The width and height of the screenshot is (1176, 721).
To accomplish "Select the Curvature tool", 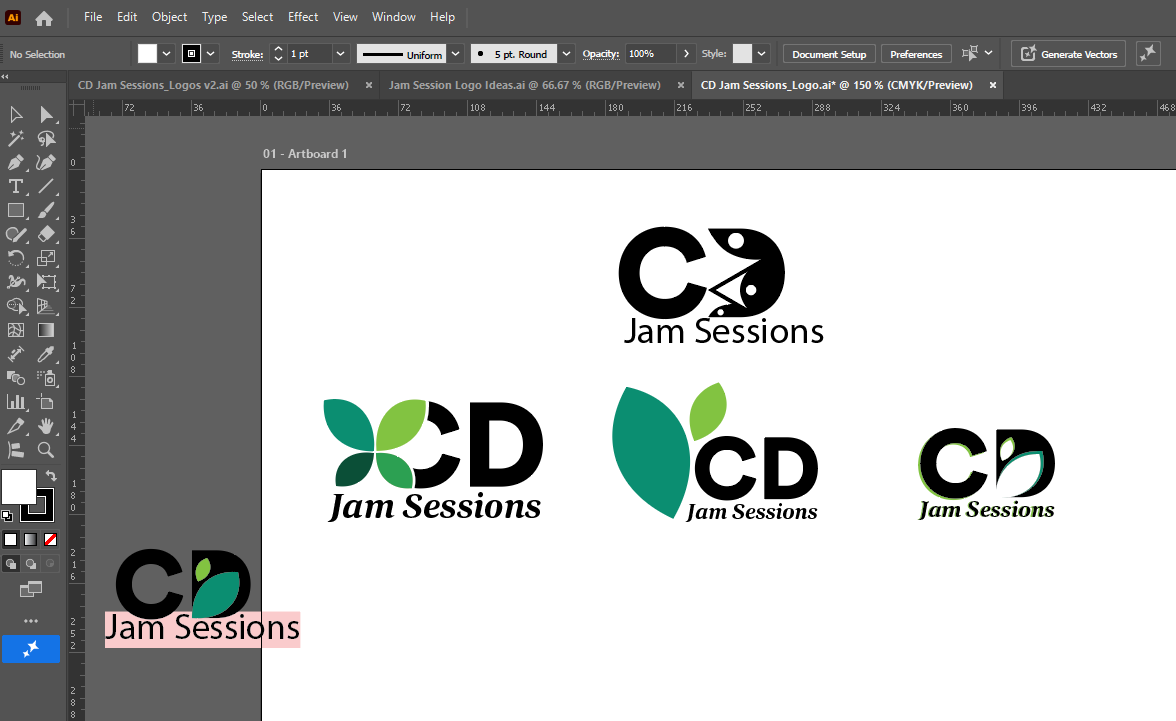I will click(46, 163).
